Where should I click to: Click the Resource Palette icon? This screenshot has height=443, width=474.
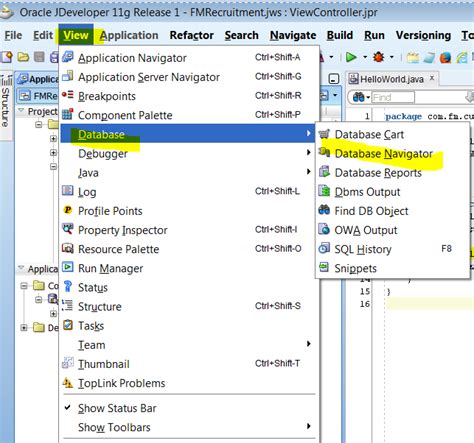(68, 248)
